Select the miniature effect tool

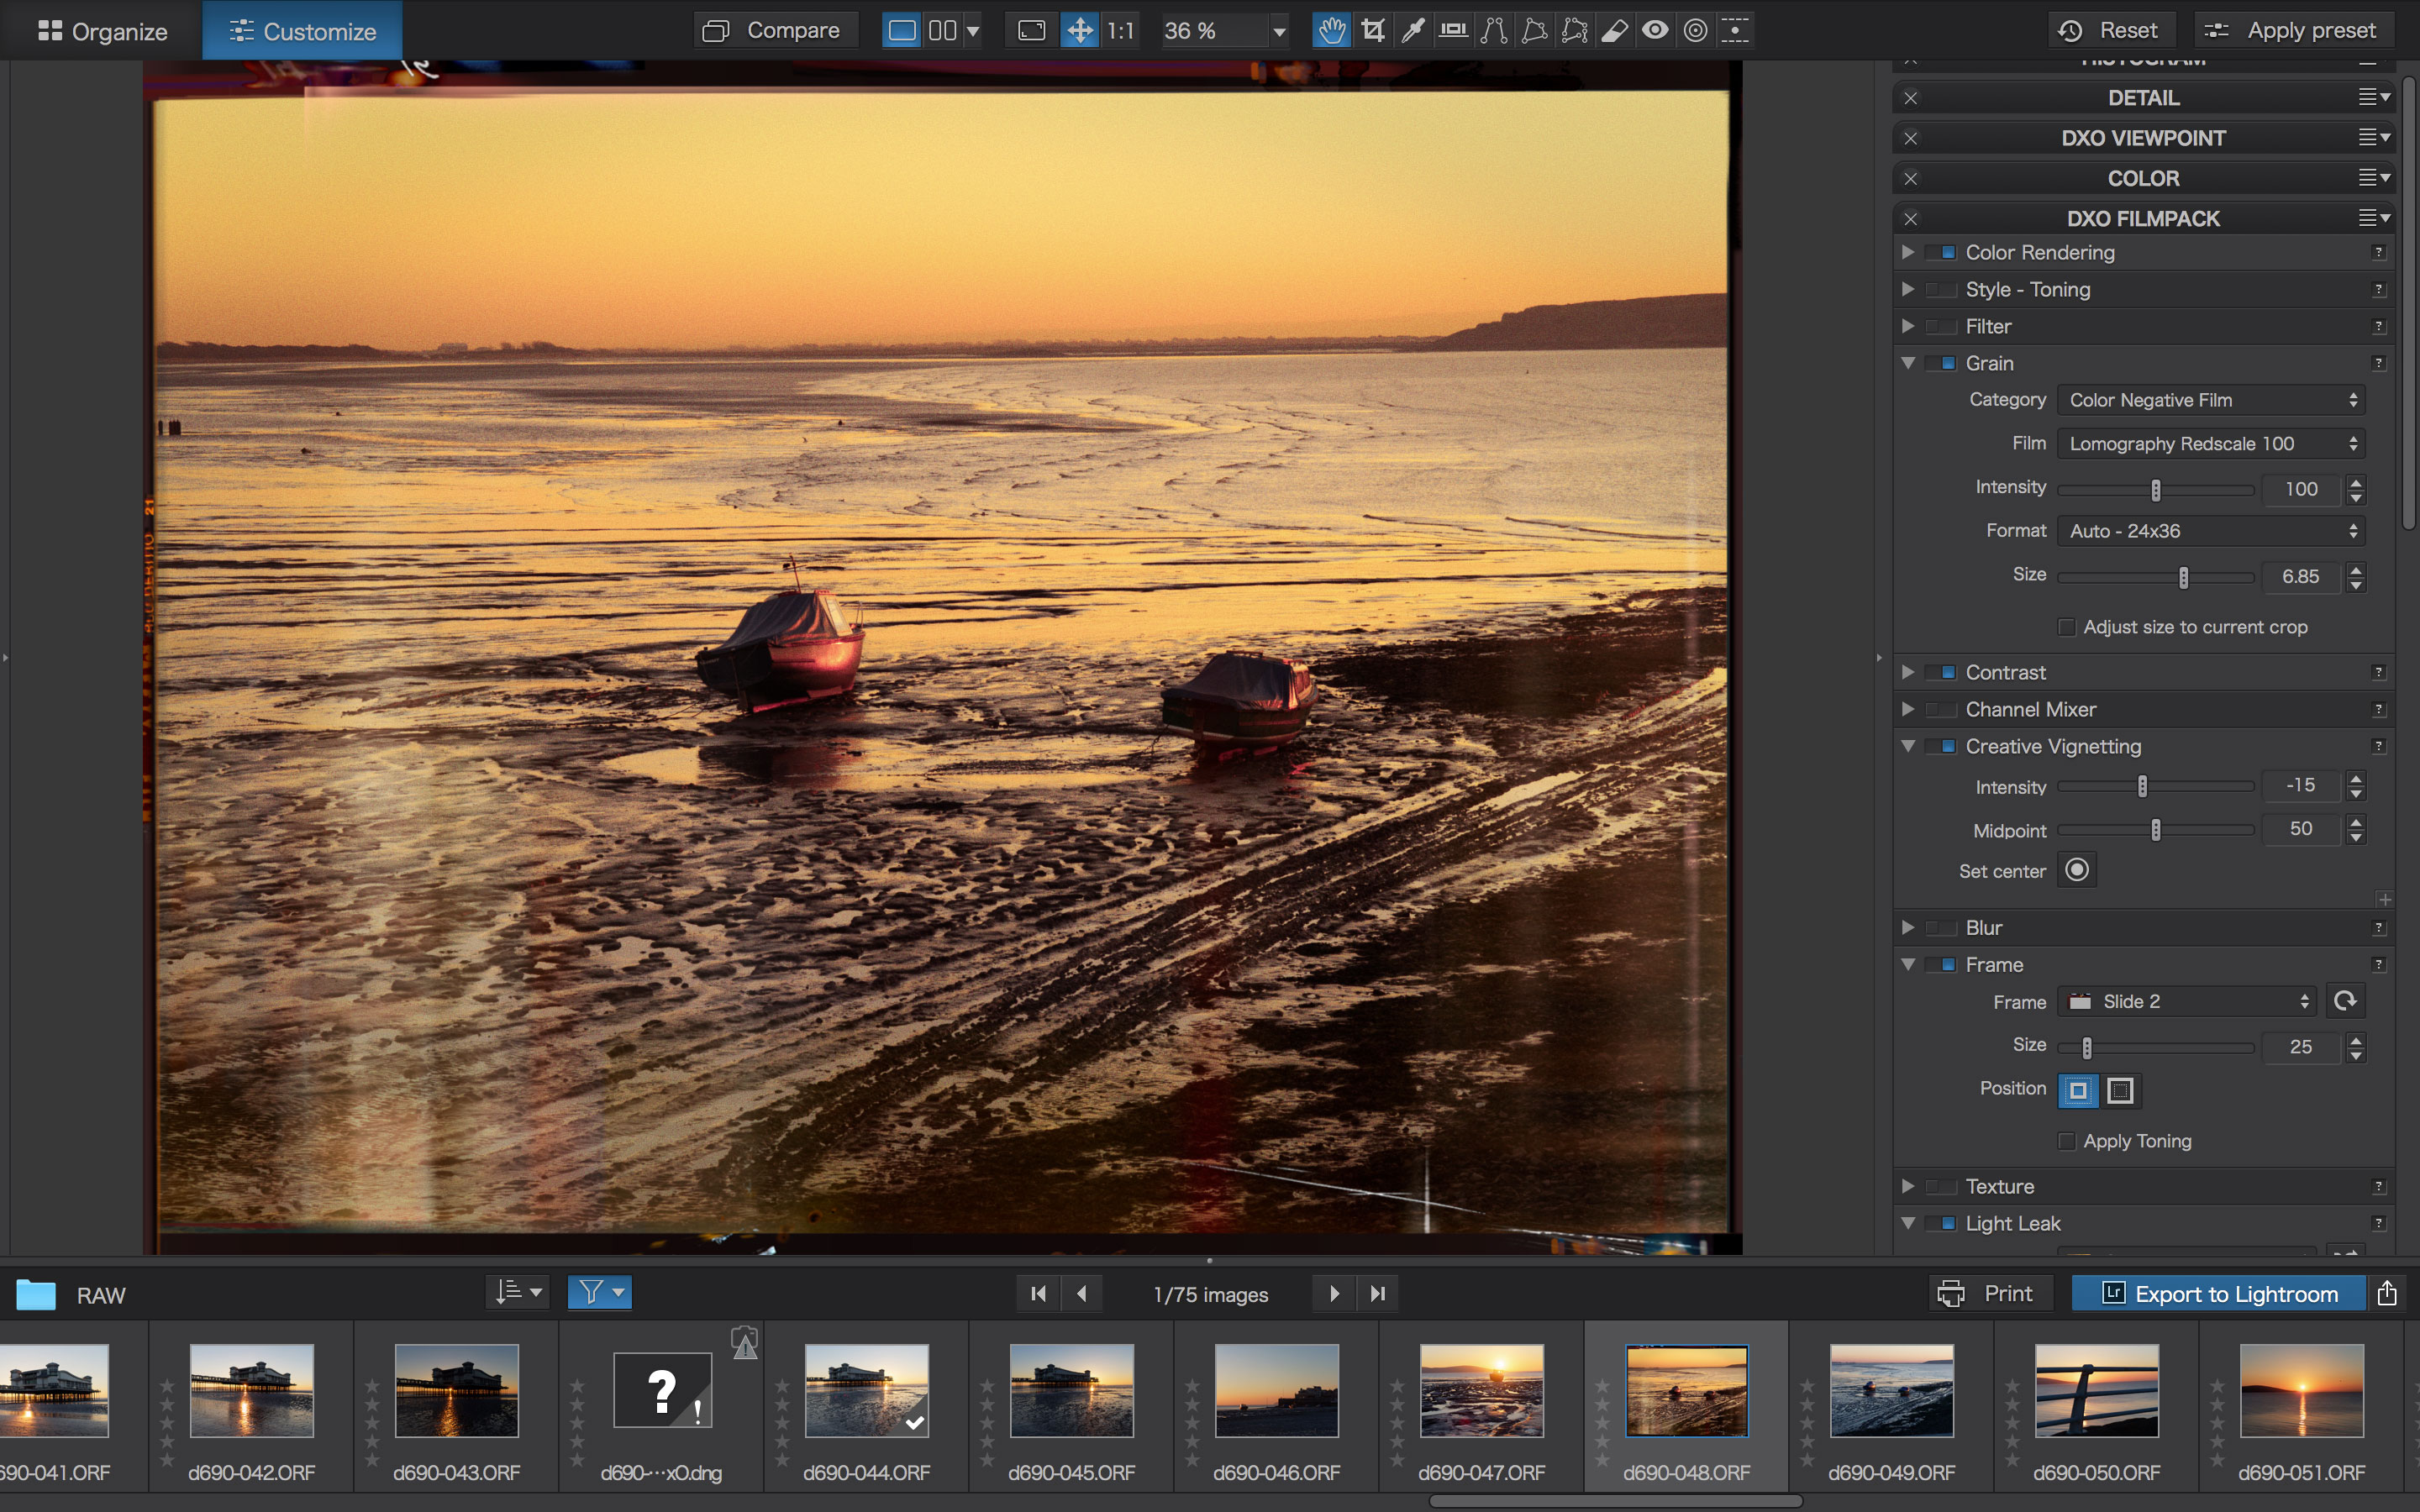point(1735,31)
